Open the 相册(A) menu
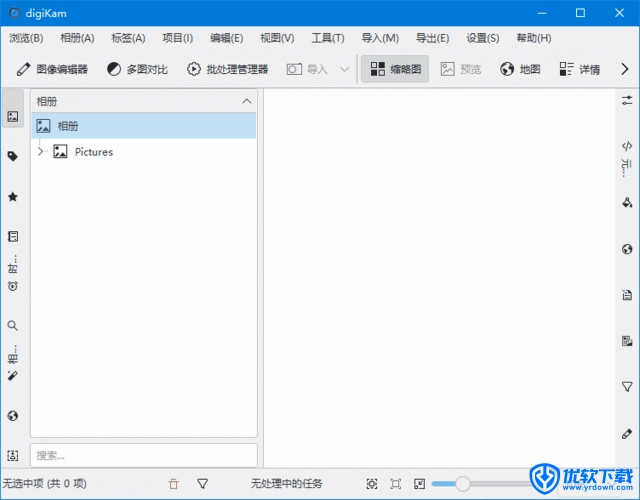This screenshot has height=500, width=640. [x=77, y=38]
